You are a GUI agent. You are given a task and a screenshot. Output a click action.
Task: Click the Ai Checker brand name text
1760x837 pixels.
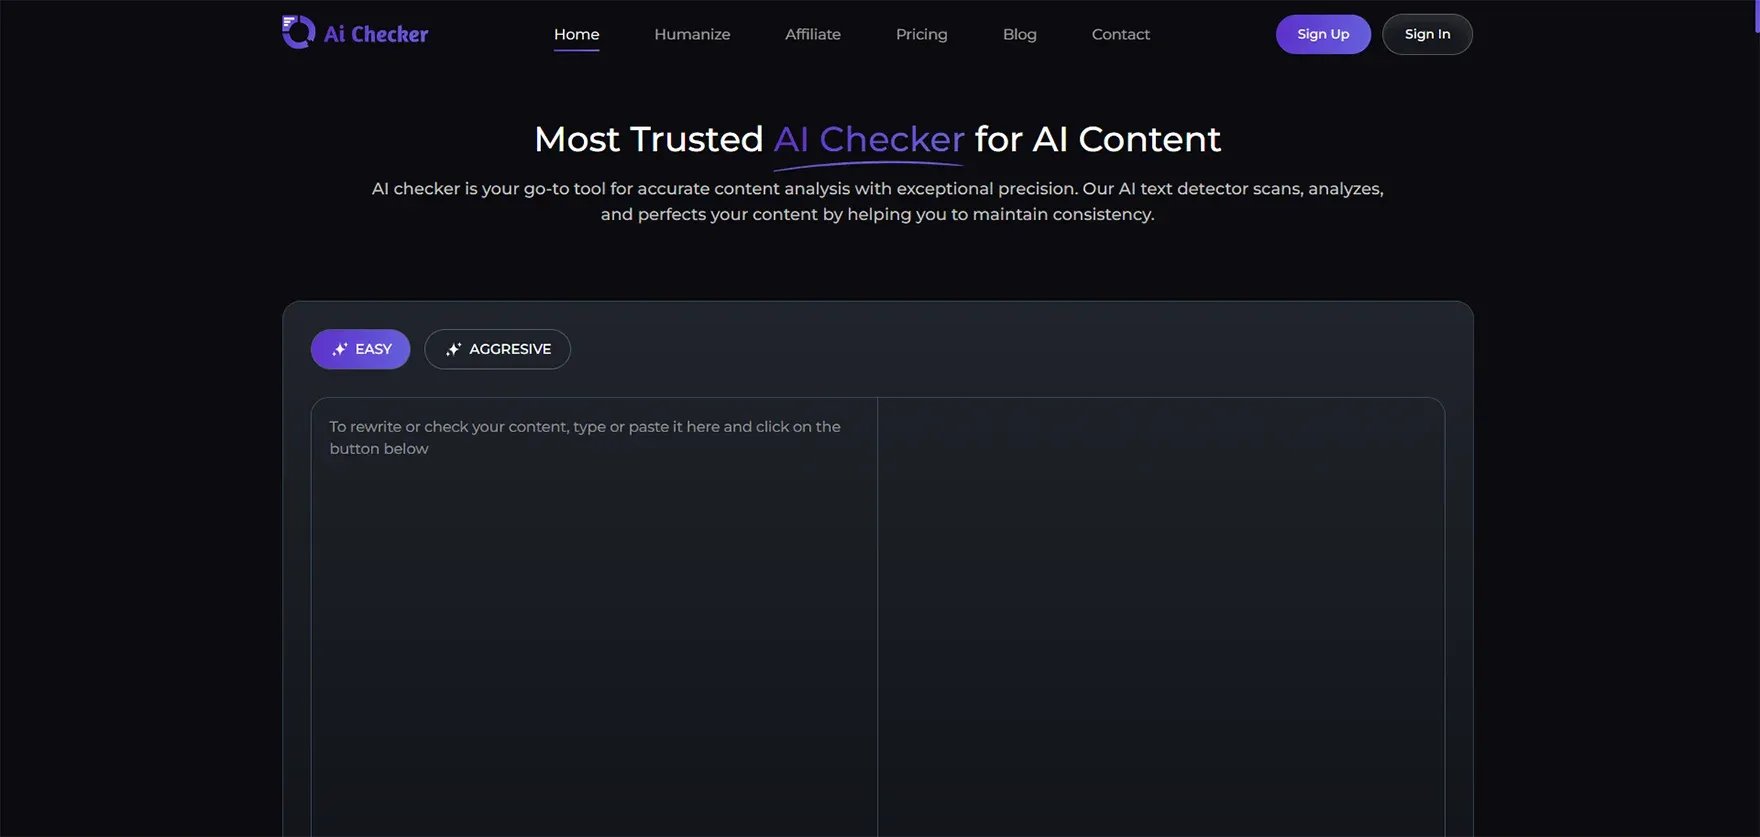(376, 34)
